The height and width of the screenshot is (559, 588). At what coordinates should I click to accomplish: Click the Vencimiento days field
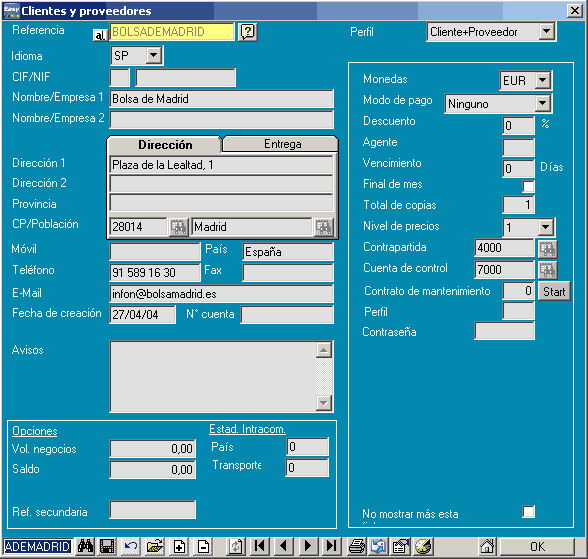tap(519, 168)
